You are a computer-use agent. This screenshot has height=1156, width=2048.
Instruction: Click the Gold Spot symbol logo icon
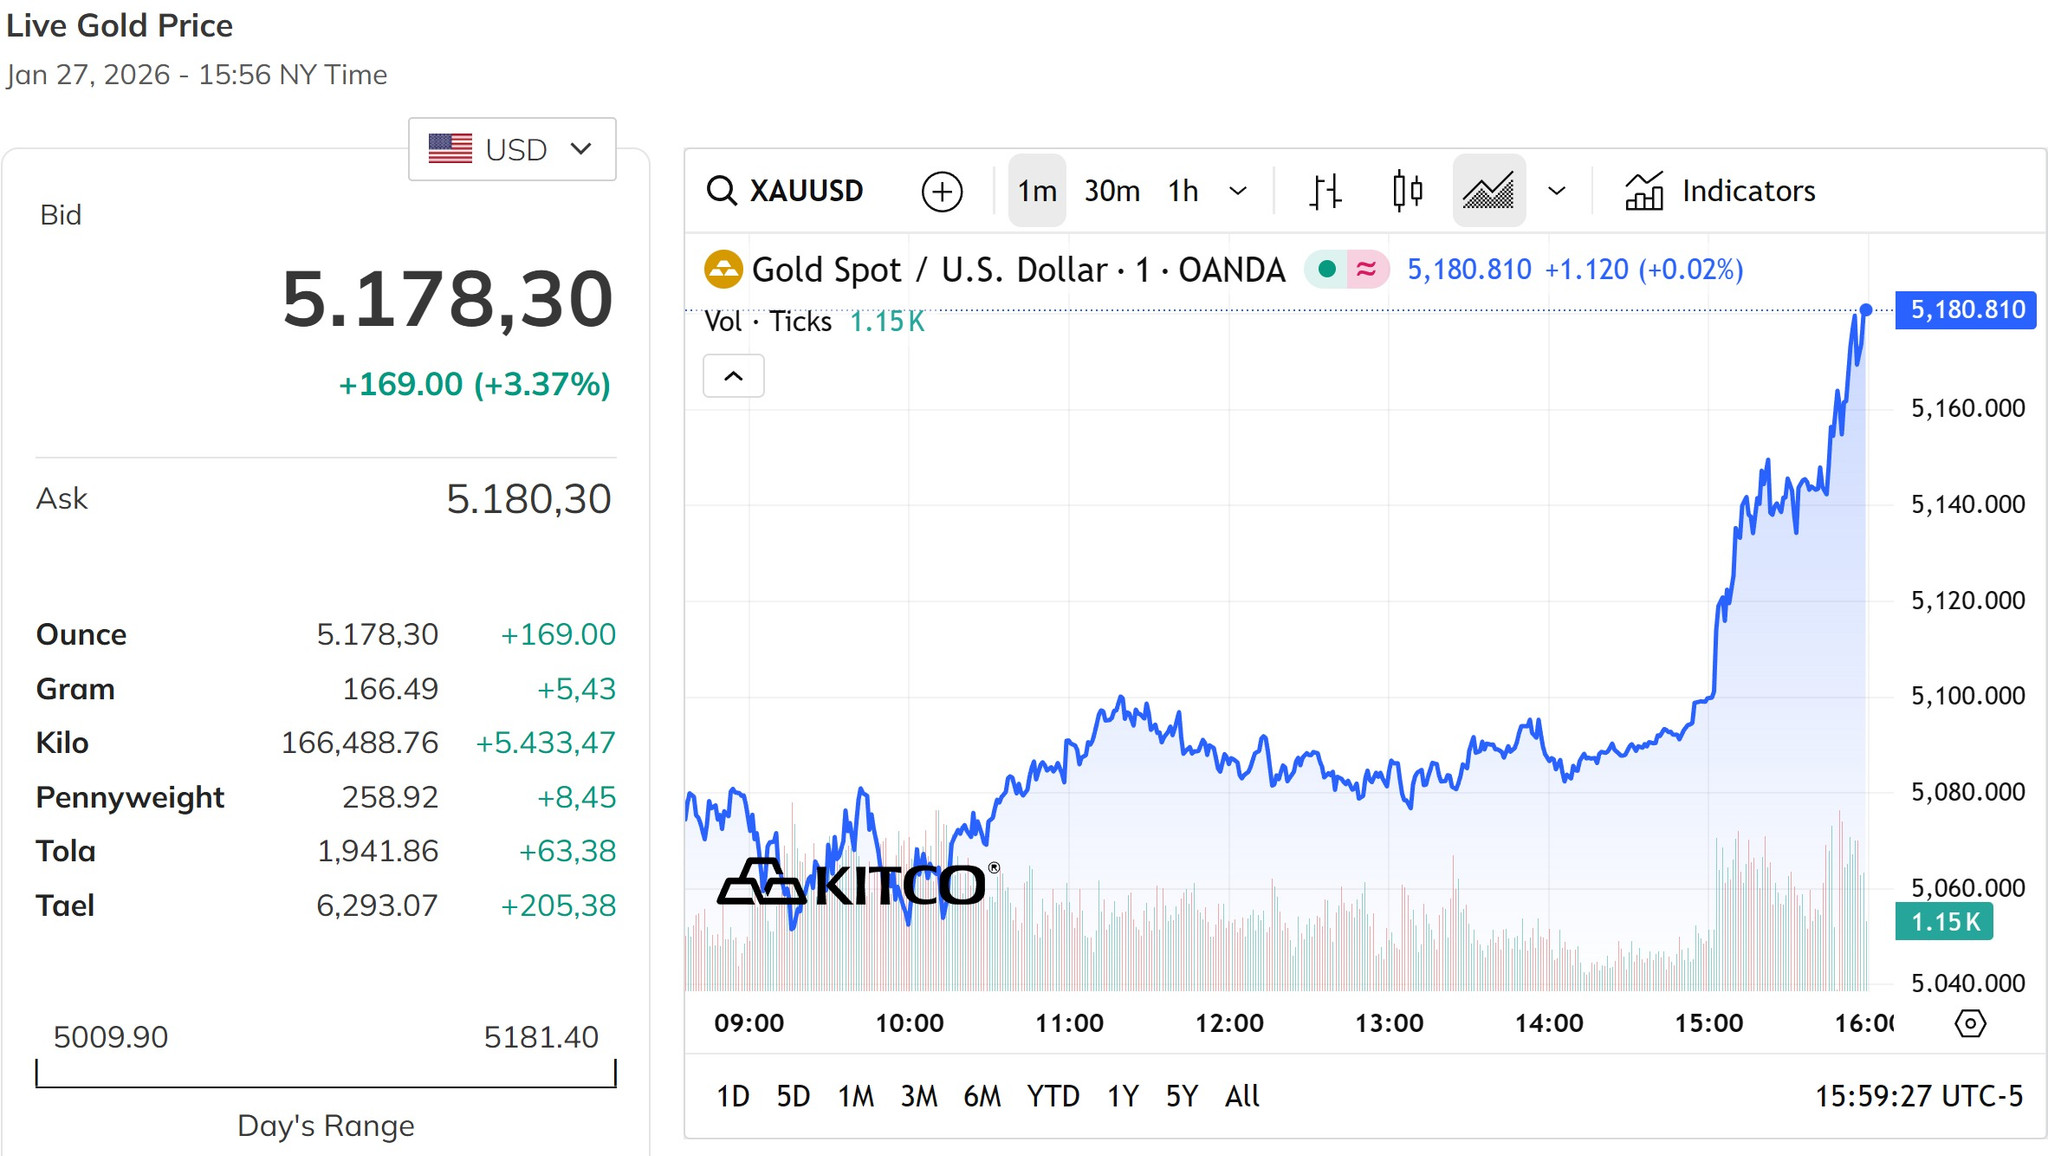pos(723,270)
